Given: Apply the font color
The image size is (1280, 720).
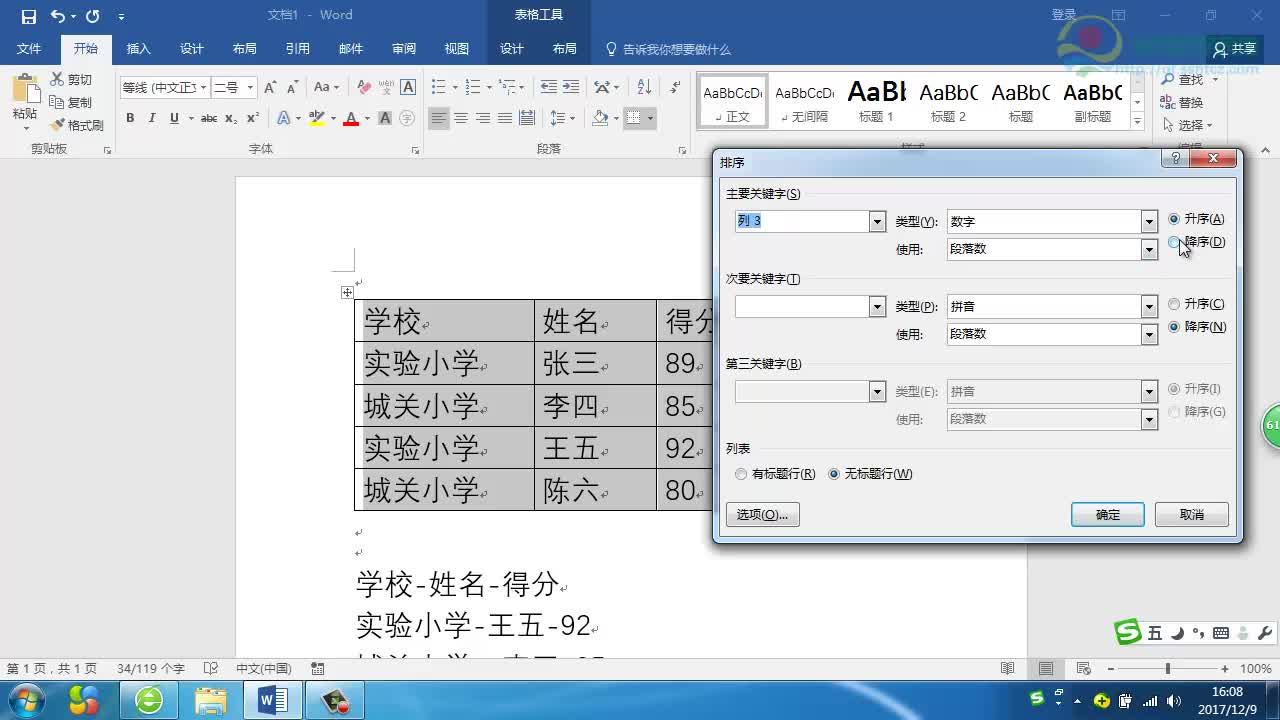Looking at the screenshot, I should pos(352,117).
